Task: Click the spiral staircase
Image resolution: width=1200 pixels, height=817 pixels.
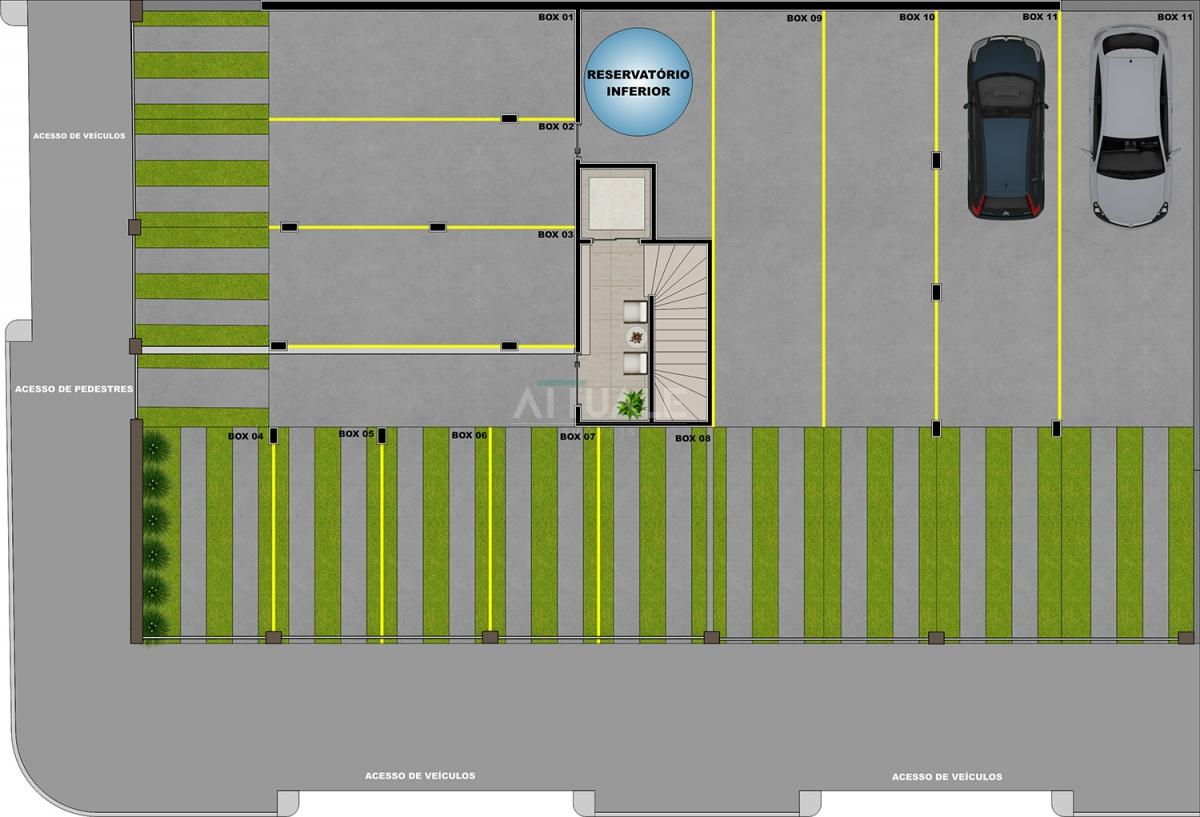Action: [x=678, y=332]
